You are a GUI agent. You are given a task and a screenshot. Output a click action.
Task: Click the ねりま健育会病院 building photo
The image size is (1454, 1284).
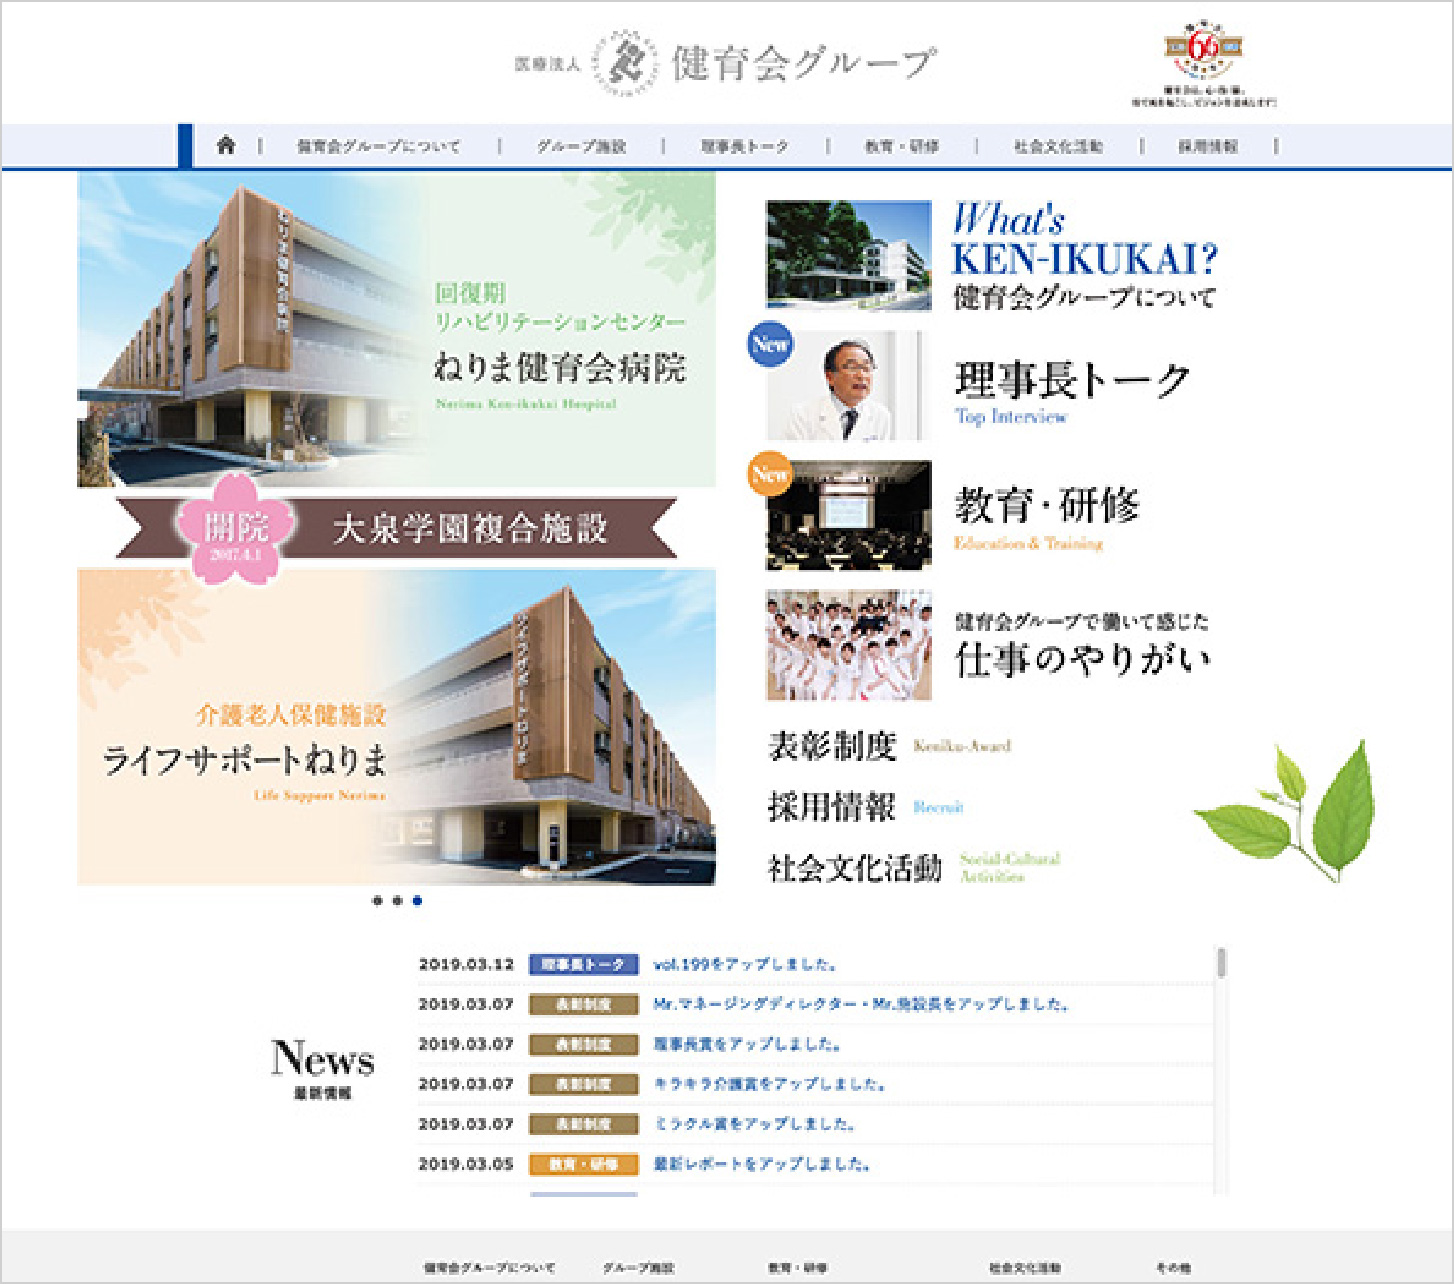230,330
